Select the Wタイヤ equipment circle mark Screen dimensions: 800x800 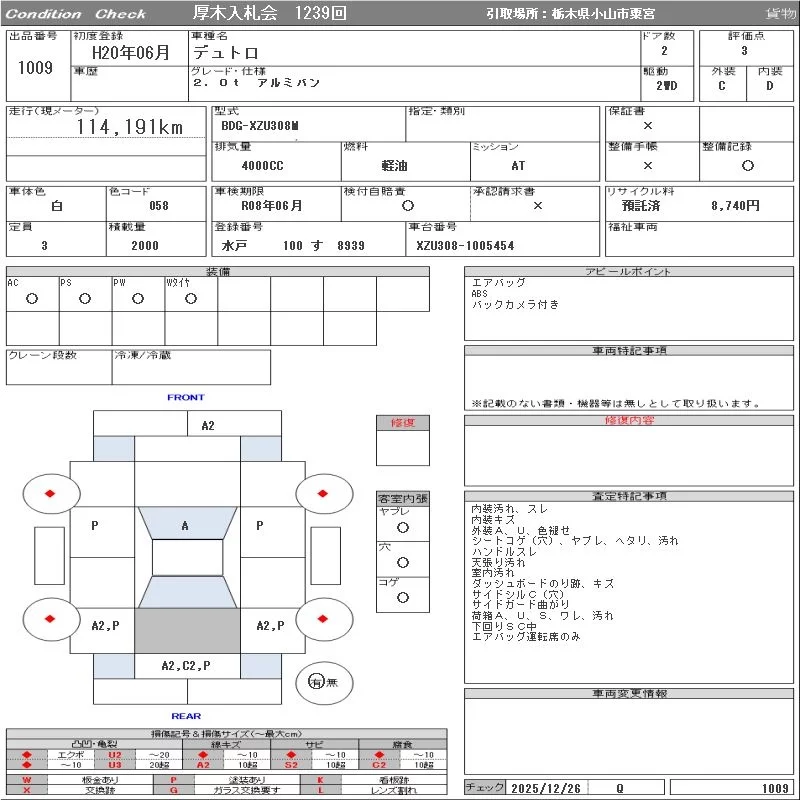[191, 298]
